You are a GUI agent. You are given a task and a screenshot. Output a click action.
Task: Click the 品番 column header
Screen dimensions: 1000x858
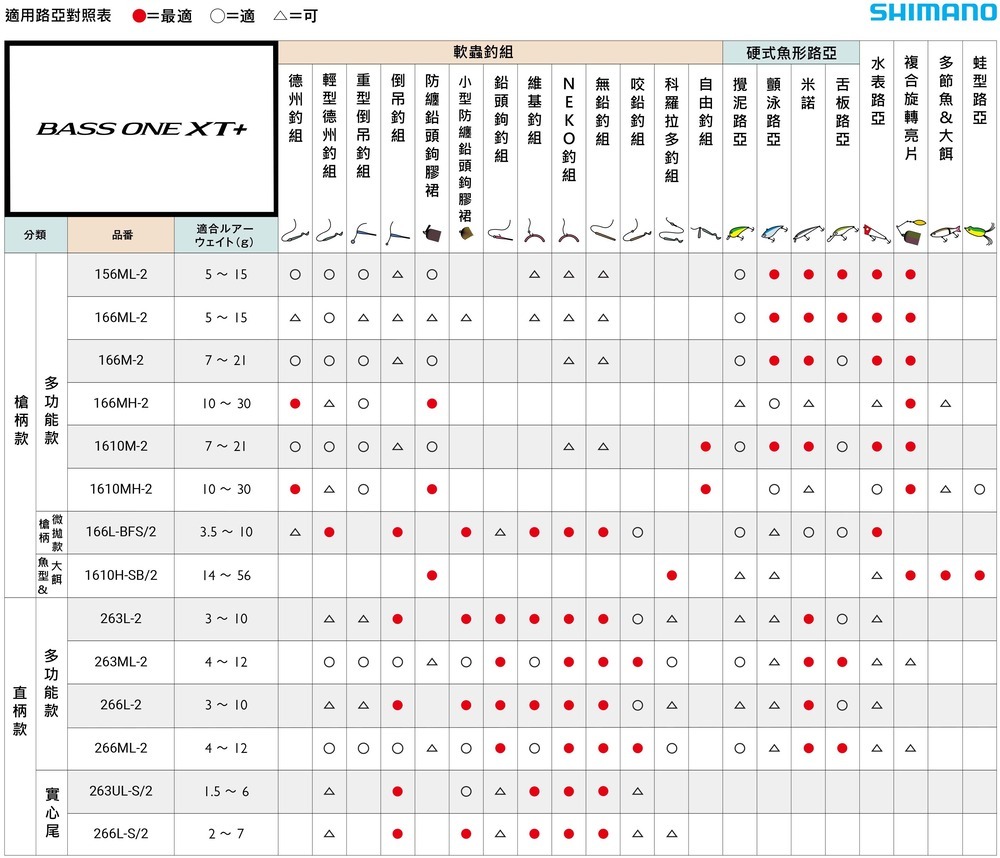coord(121,235)
